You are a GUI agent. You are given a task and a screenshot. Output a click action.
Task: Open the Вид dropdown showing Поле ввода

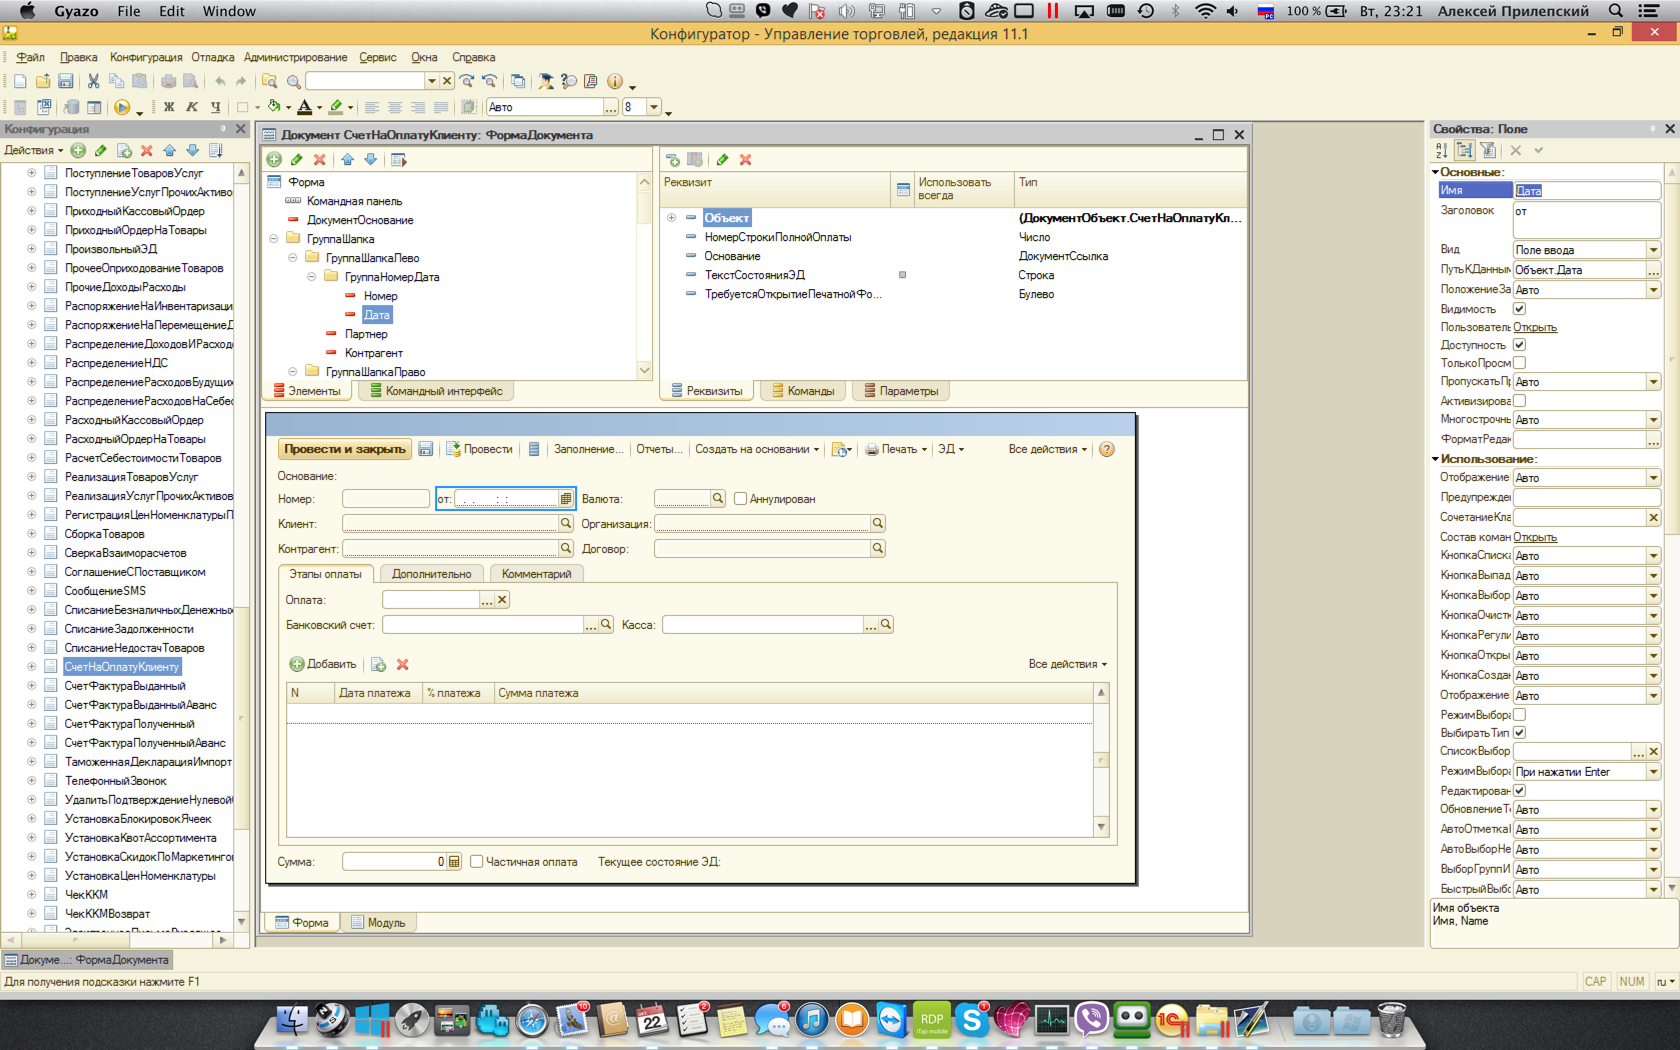coord(1653,250)
